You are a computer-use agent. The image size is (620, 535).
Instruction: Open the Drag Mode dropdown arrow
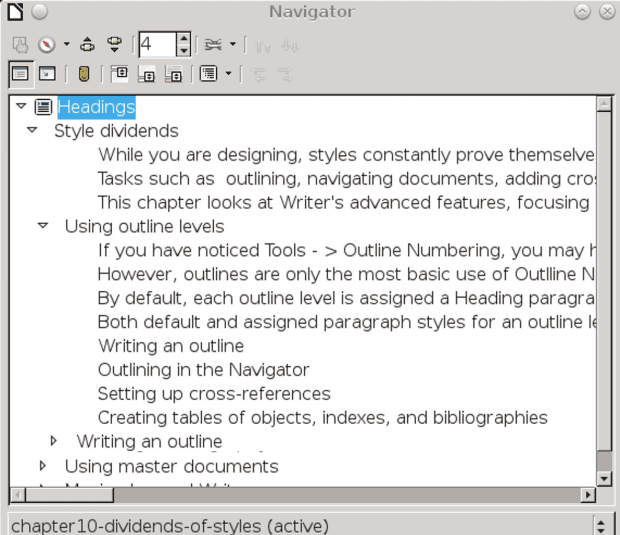[232, 44]
